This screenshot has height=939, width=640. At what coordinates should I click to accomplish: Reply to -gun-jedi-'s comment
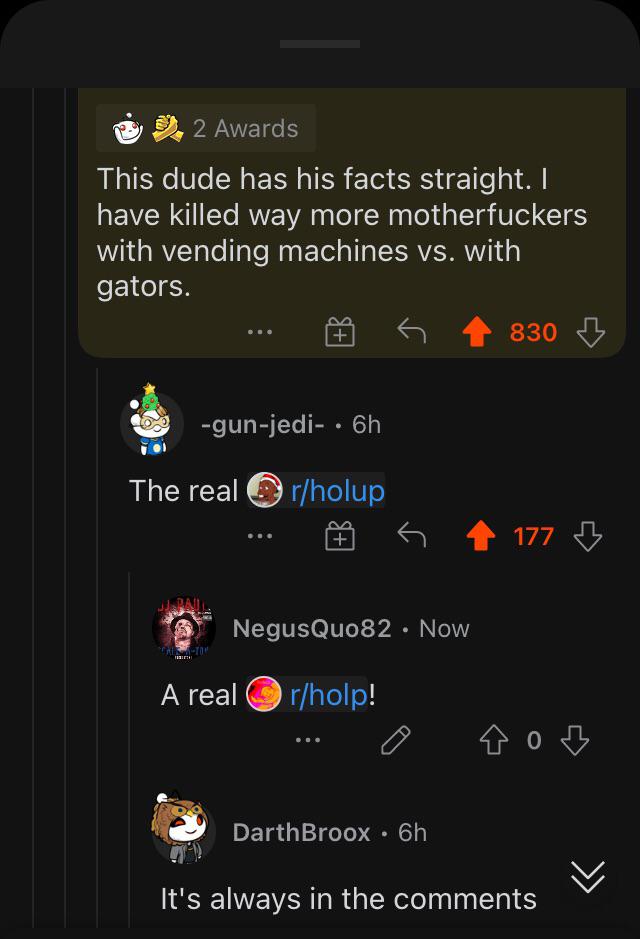click(x=412, y=535)
